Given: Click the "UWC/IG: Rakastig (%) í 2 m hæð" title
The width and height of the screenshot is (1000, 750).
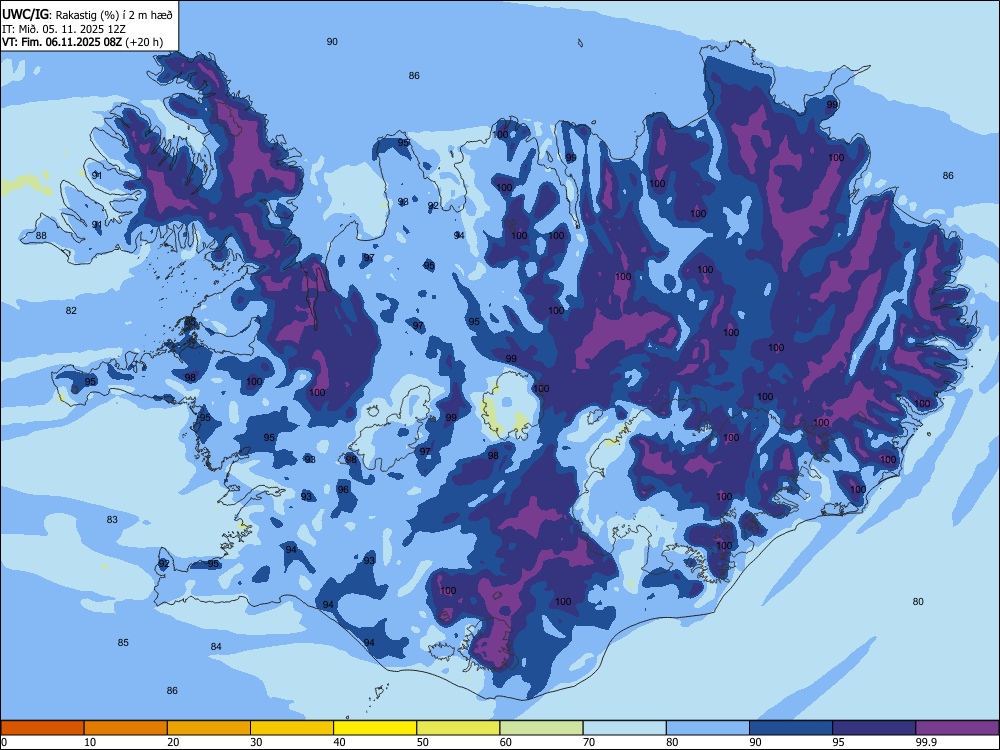Looking at the screenshot, I should point(87,14).
